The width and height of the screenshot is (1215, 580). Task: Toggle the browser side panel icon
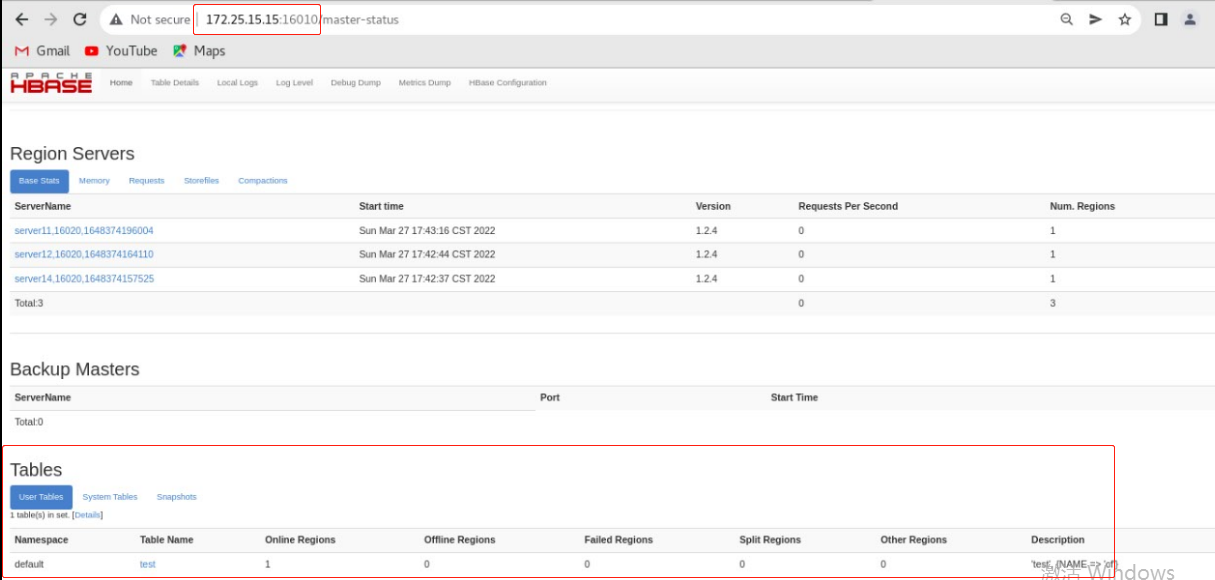[1161, 19]
